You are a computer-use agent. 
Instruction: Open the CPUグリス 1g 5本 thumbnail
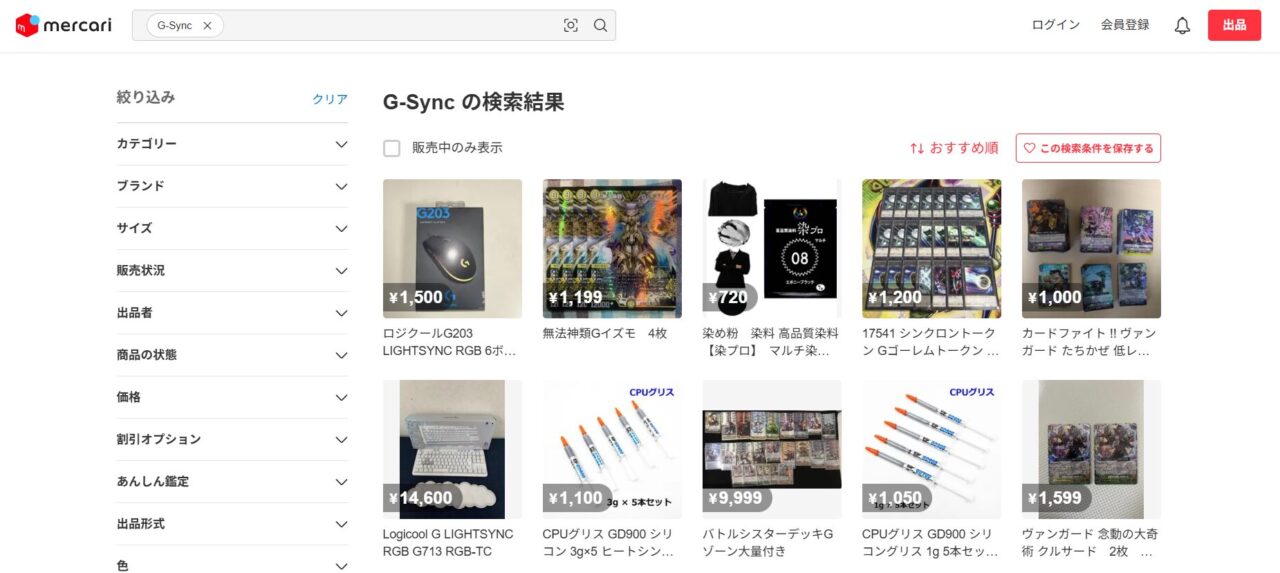(931, 449)
